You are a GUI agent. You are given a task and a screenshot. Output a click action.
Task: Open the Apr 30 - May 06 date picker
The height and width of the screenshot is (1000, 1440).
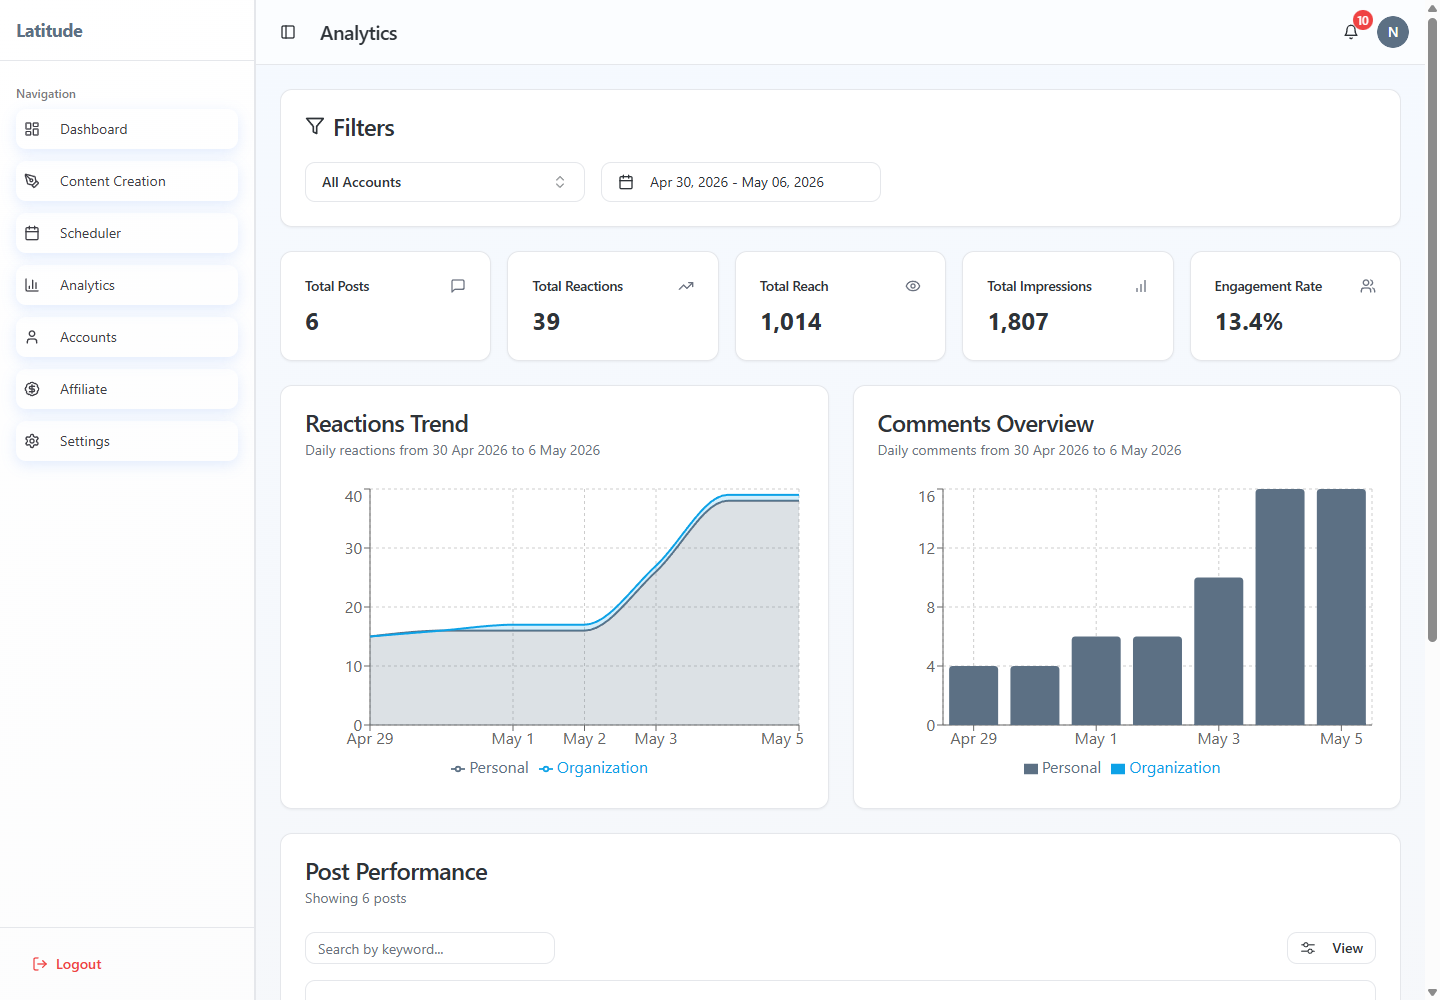(x=741, y=182)
